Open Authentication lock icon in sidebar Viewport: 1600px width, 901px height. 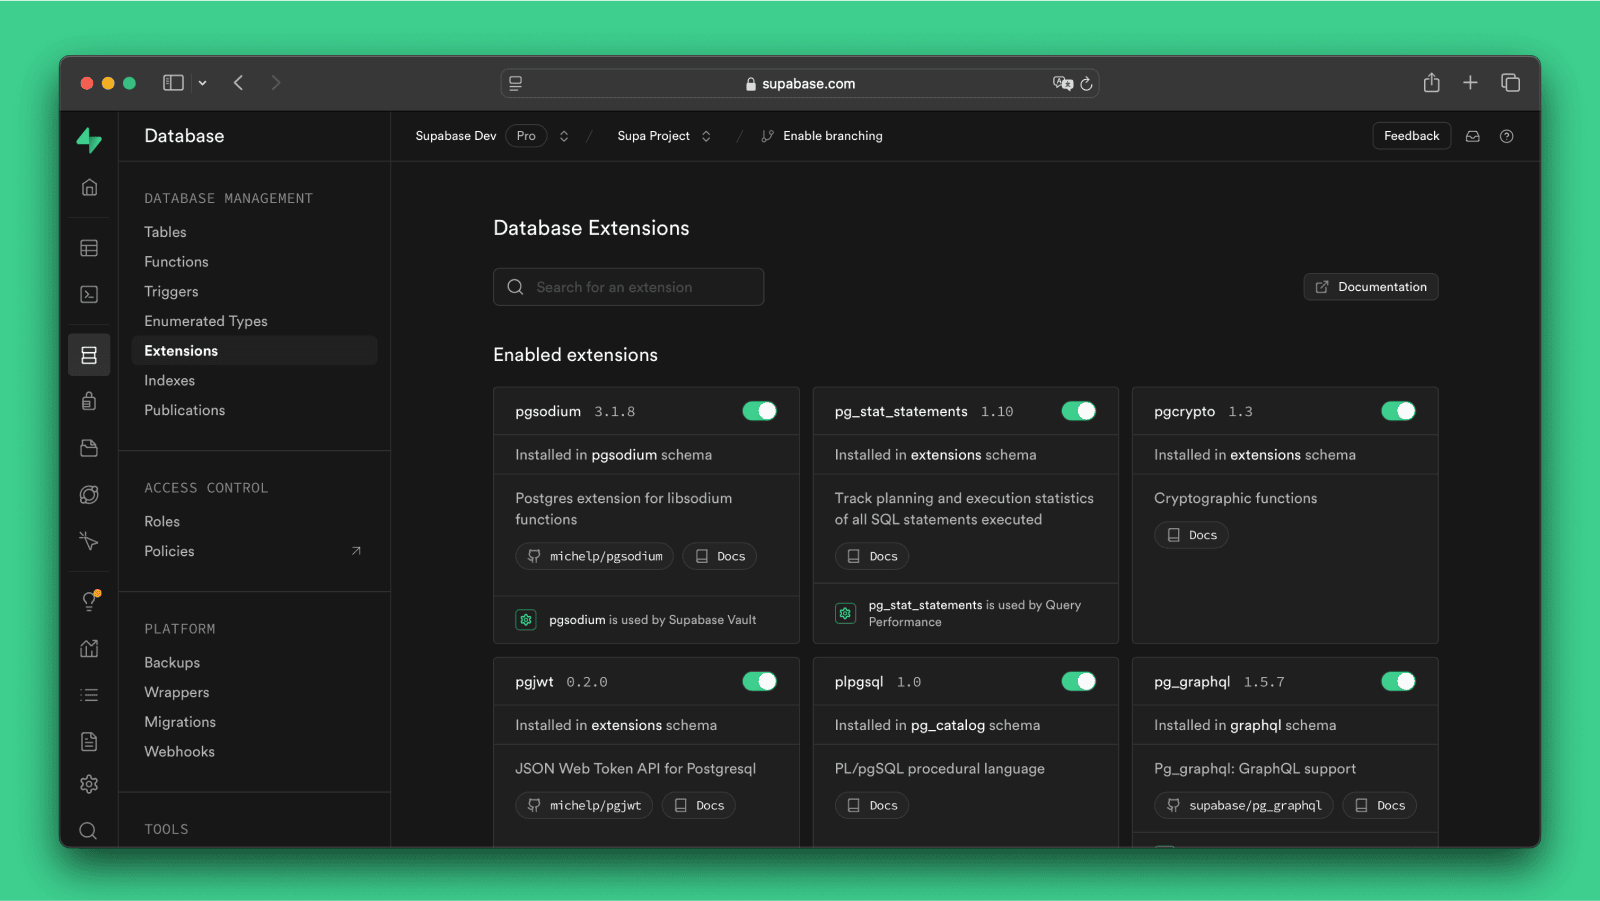point(89,401)
